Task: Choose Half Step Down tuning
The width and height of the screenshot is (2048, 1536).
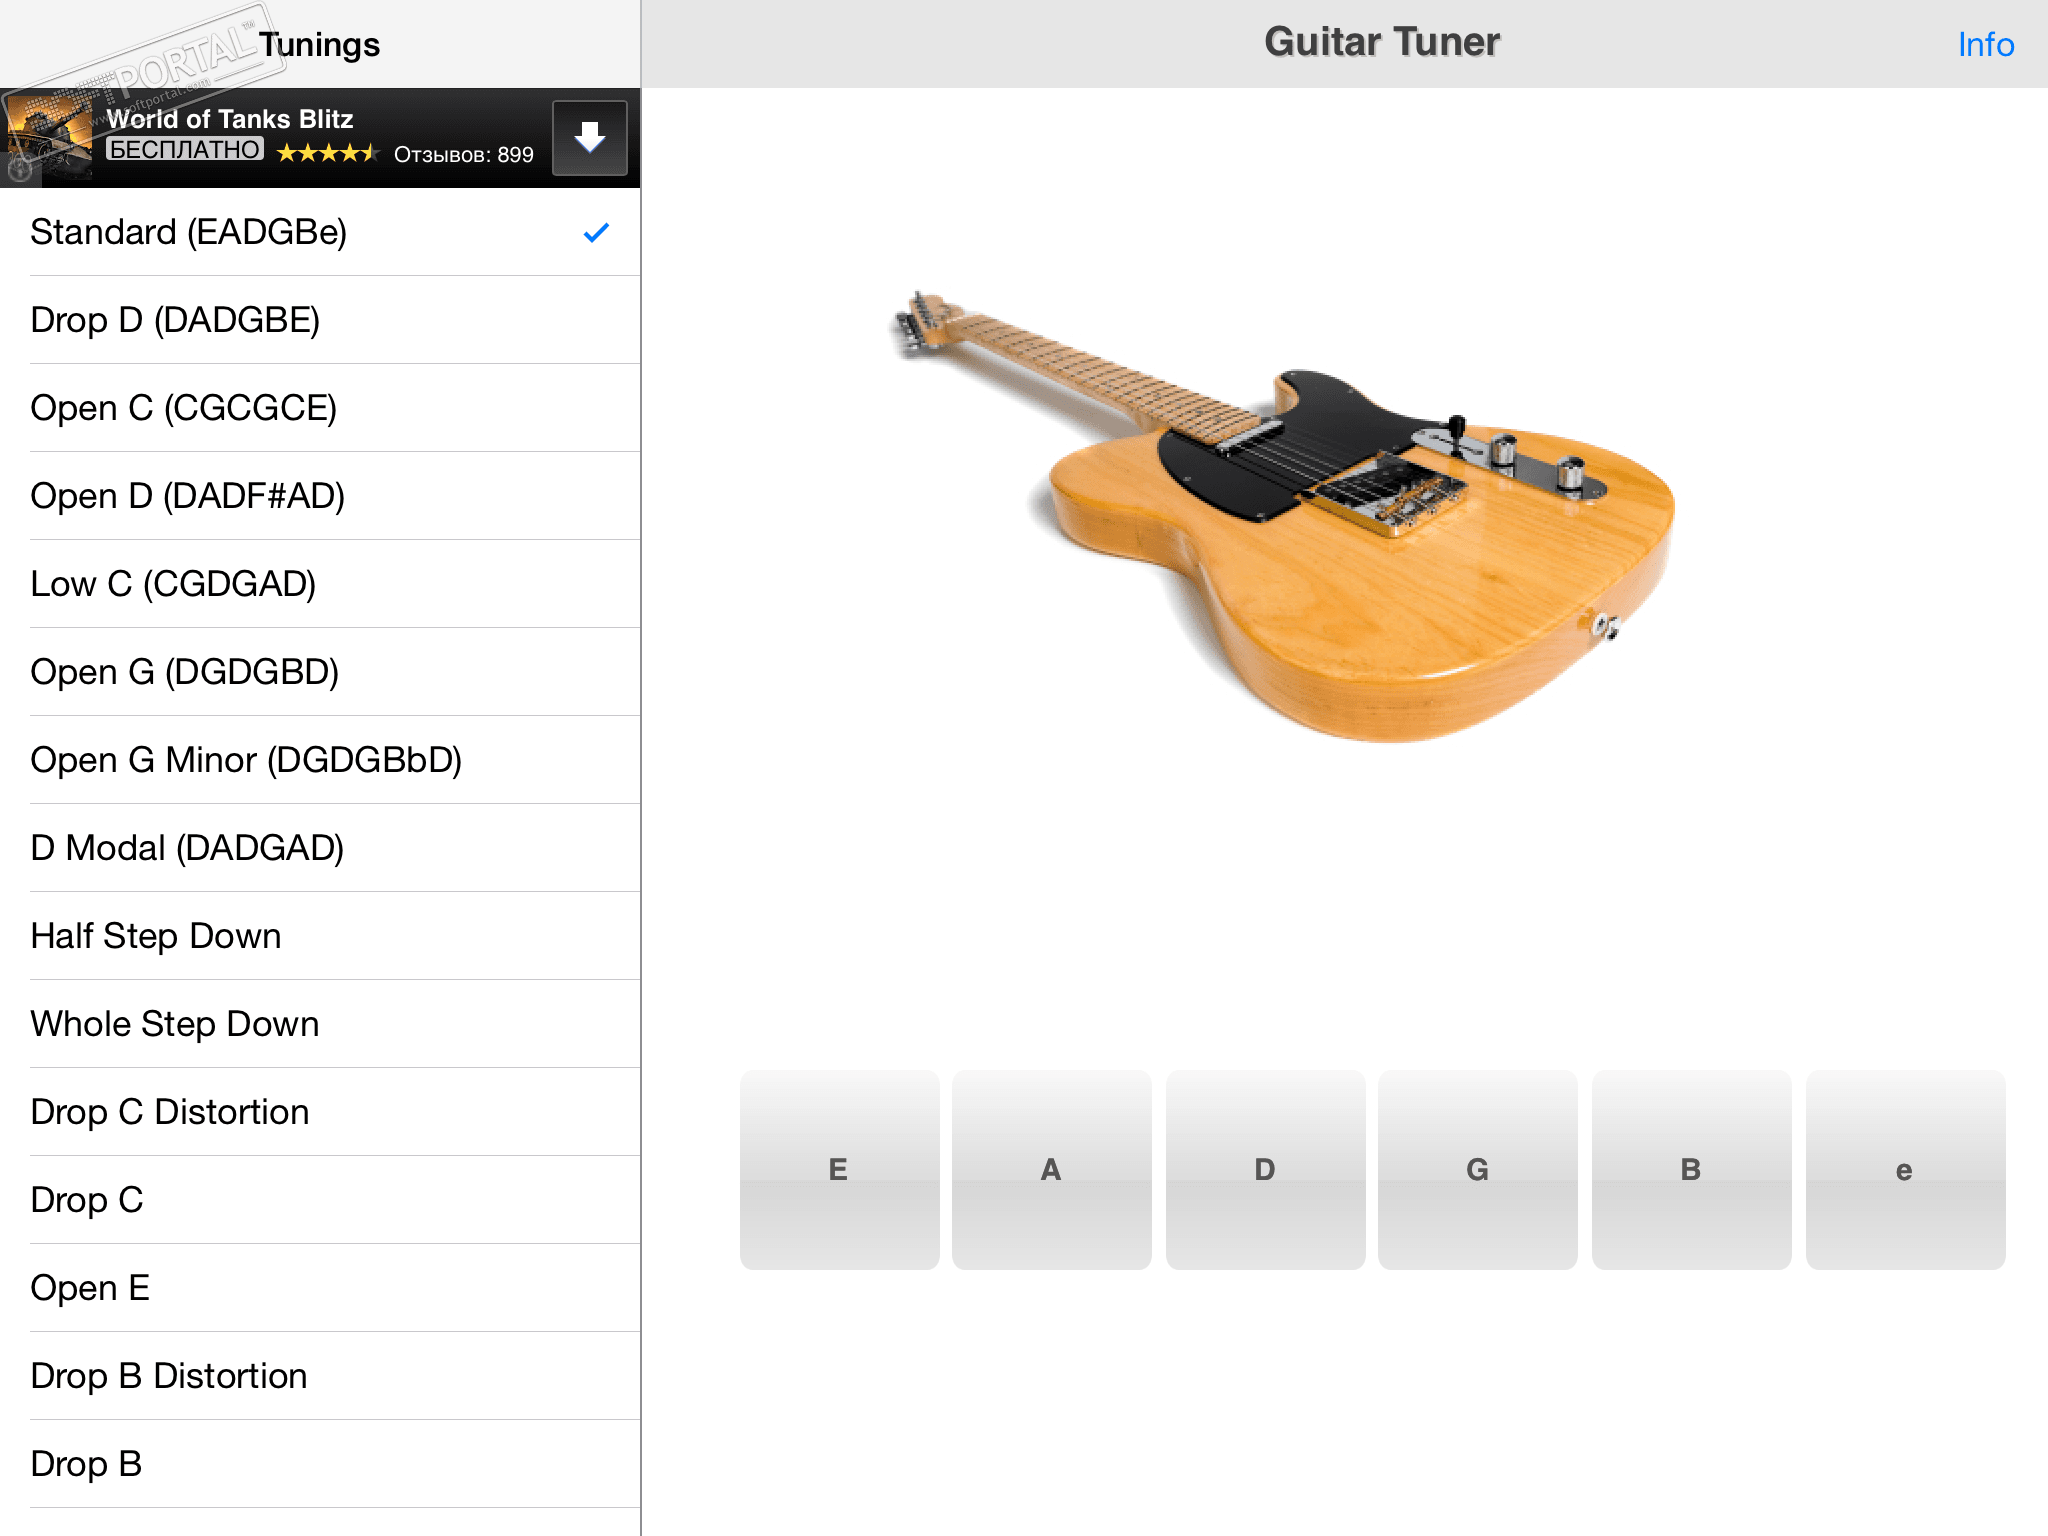Action: (x=320, y=936)
